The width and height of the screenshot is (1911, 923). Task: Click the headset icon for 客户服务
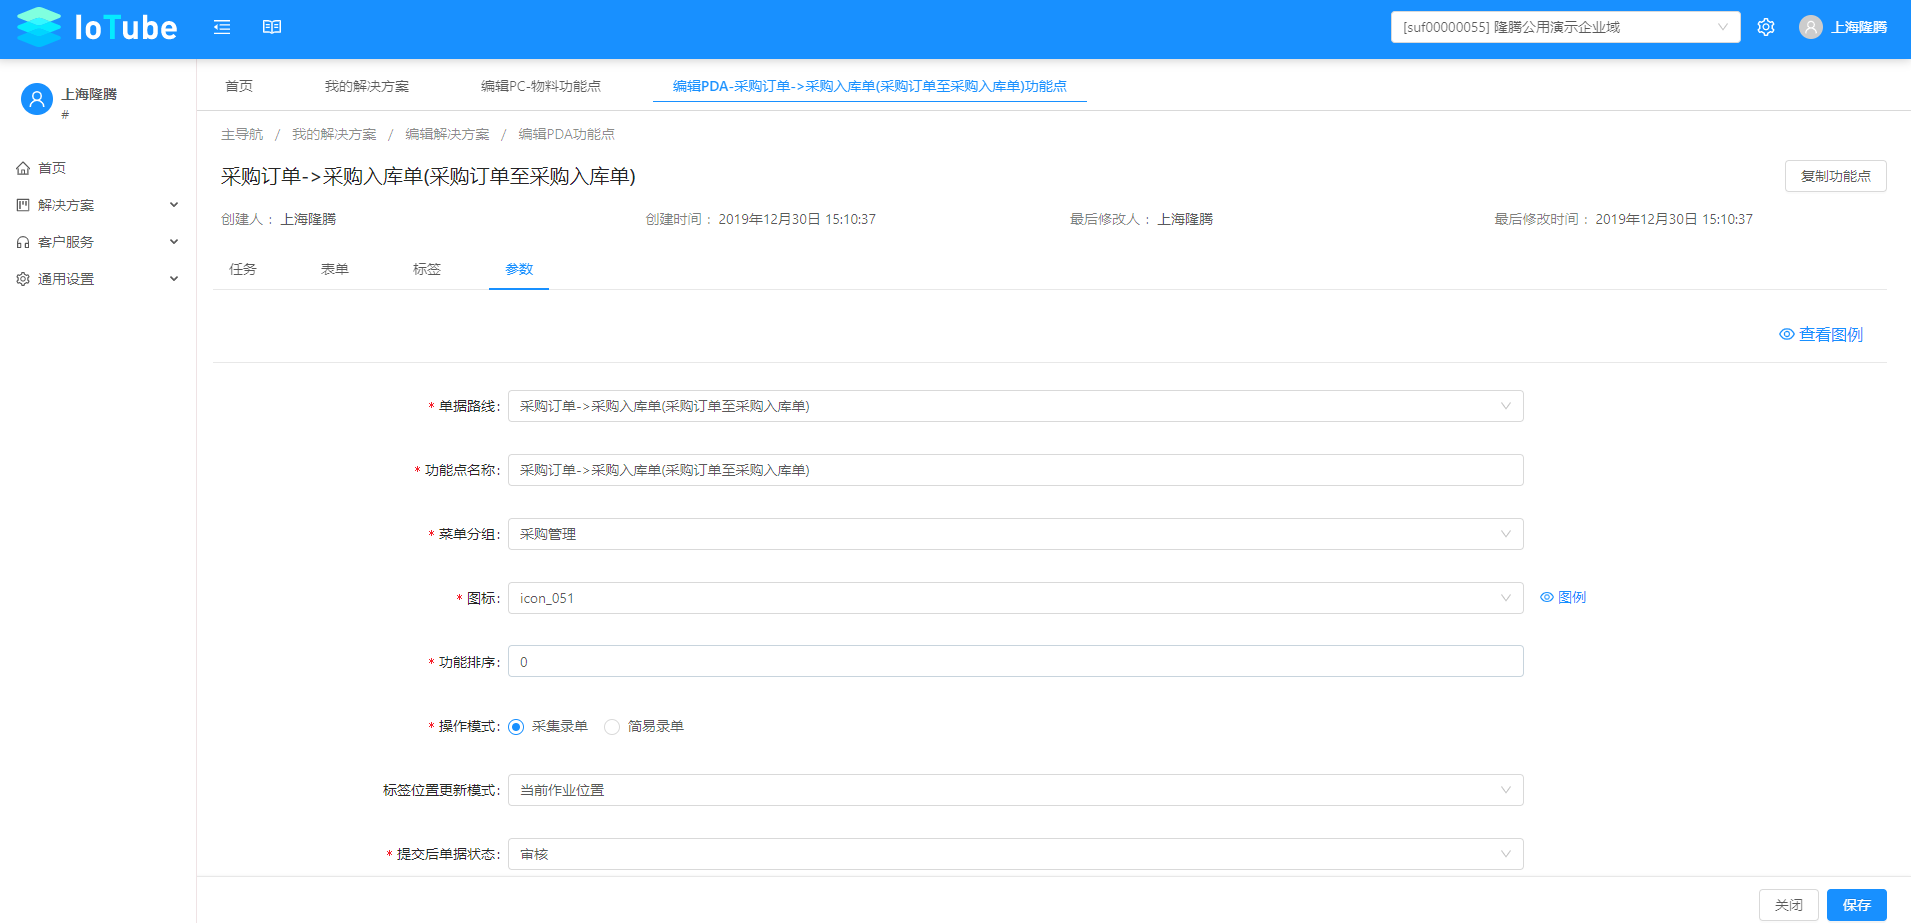tap(23, 242)
